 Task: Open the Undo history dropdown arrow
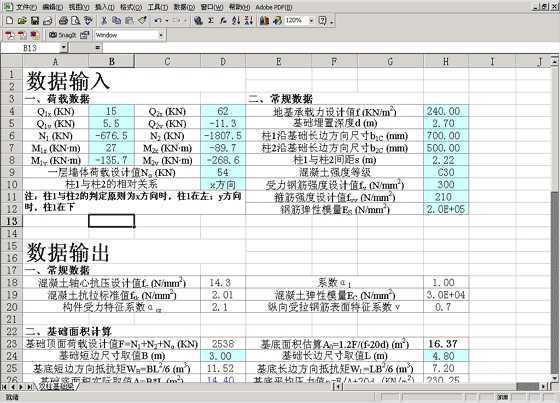[167, 20]
